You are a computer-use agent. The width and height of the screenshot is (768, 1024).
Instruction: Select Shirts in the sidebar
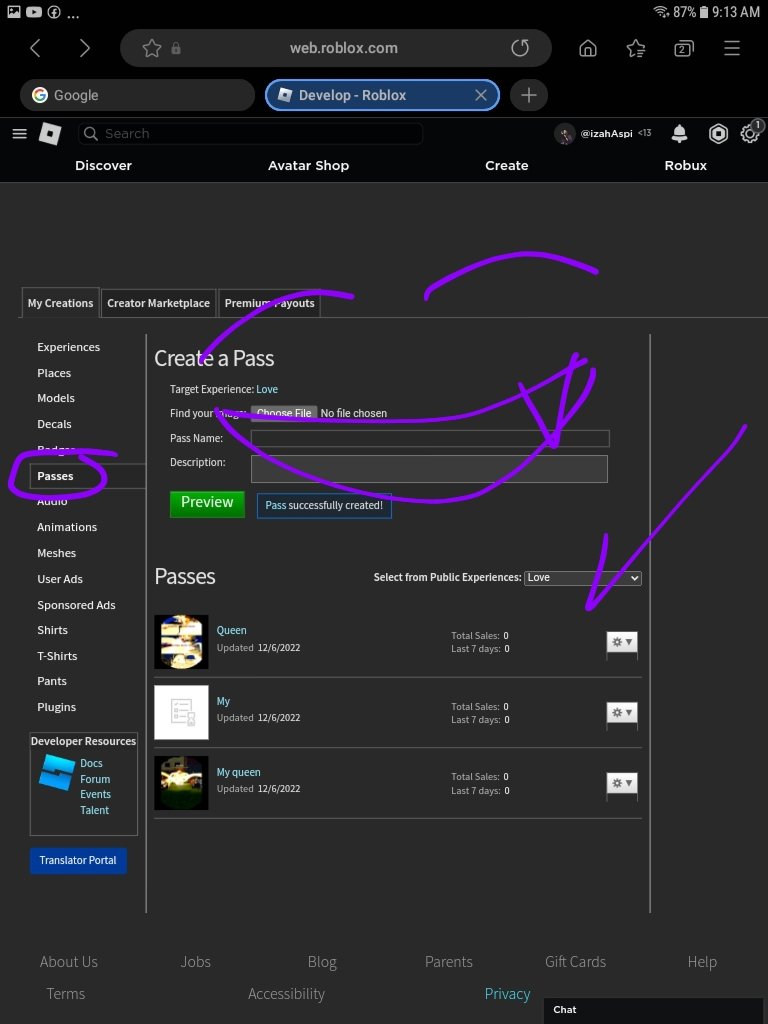pos(52,630)
